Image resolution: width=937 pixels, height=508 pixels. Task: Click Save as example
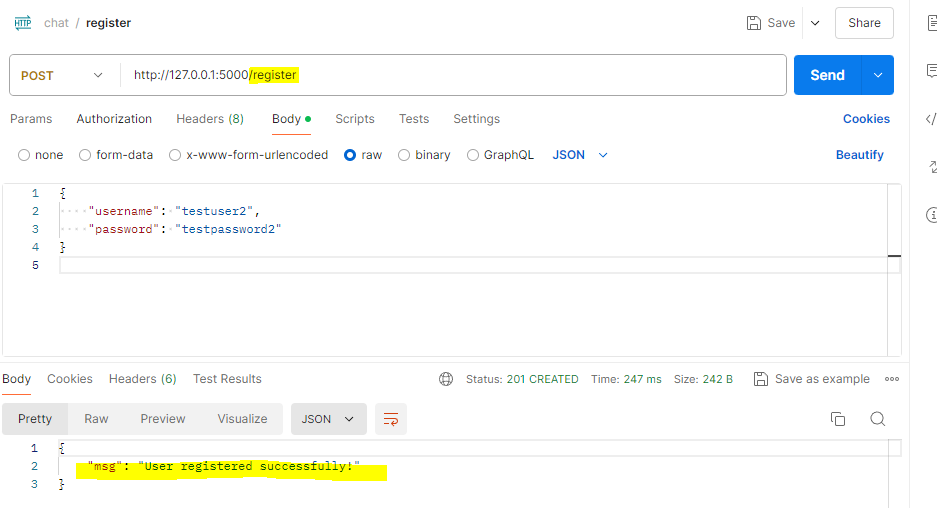(x=822, y=379)
